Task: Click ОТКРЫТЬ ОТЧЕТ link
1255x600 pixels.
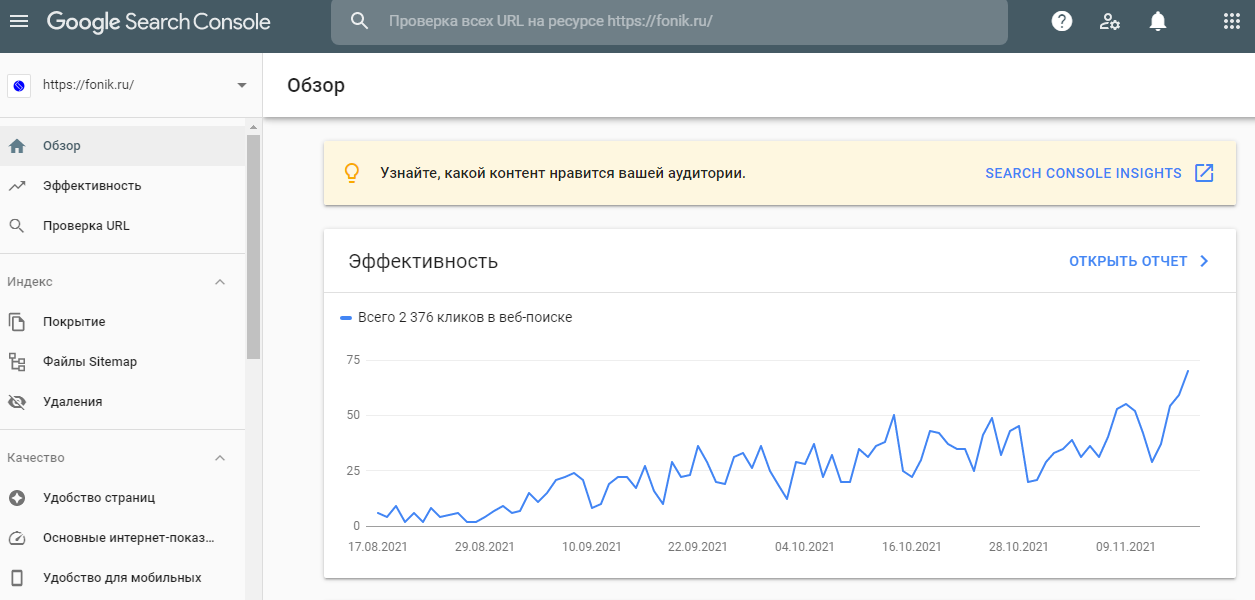Action: [x=1128, y=261]
